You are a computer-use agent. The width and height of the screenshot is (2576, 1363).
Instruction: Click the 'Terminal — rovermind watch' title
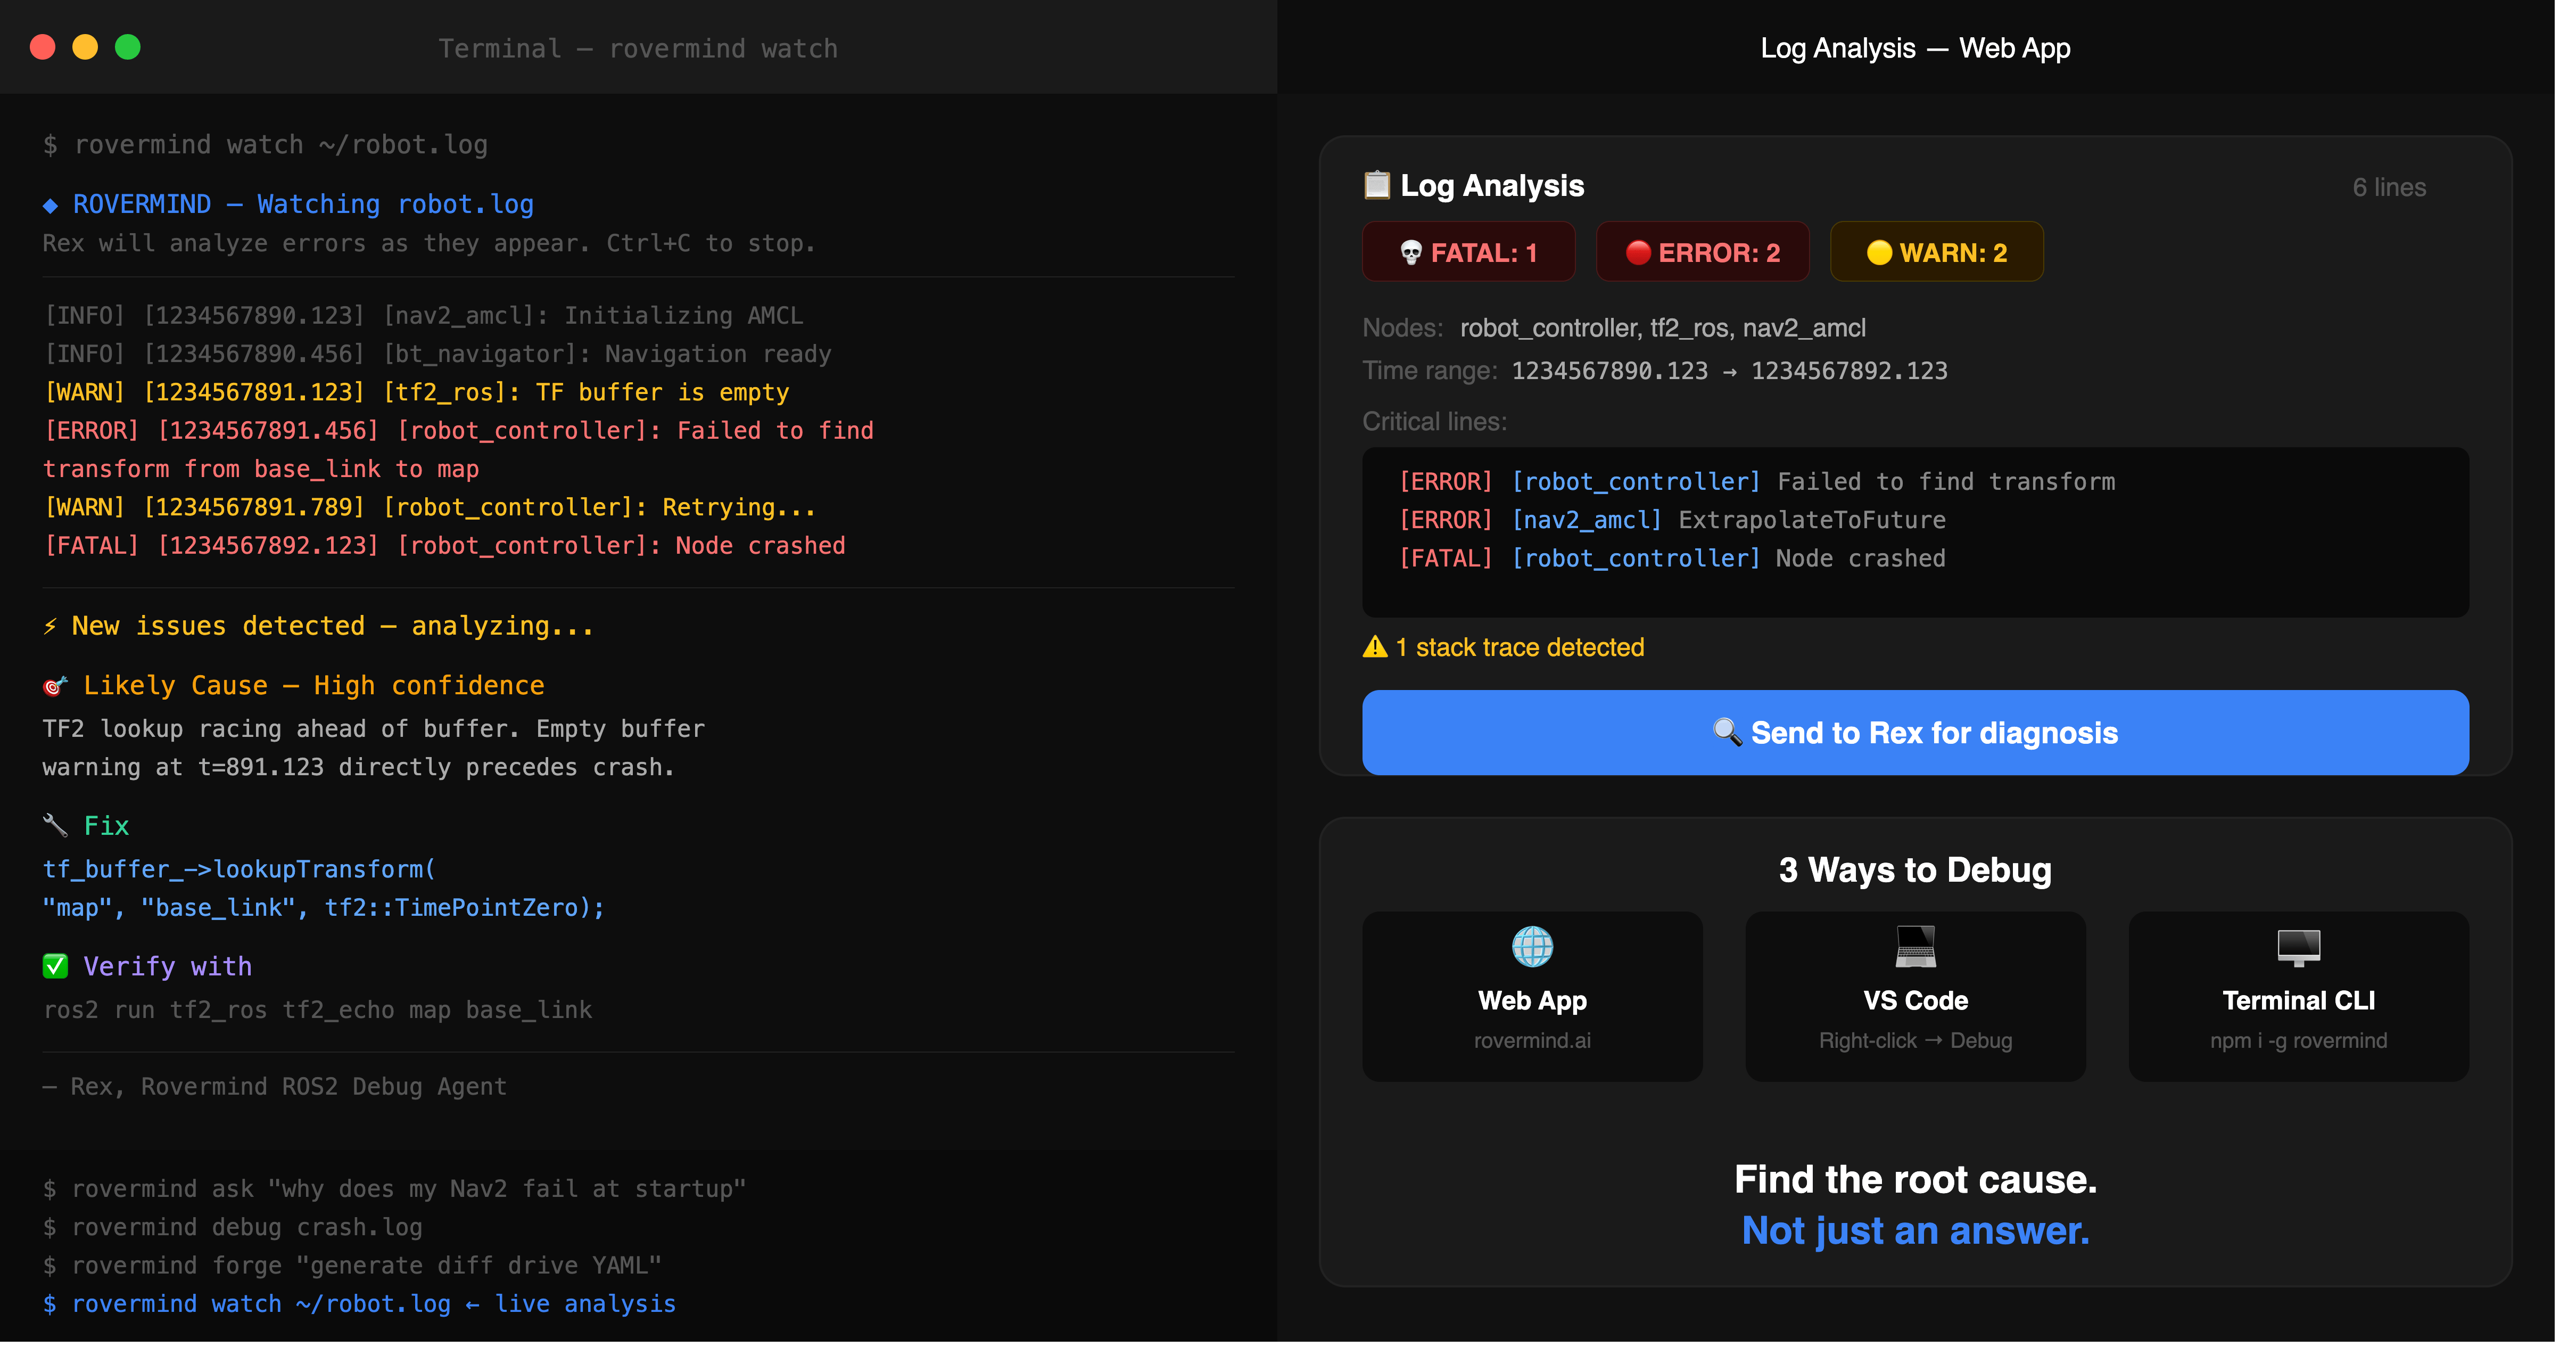[x=638, y=48]
